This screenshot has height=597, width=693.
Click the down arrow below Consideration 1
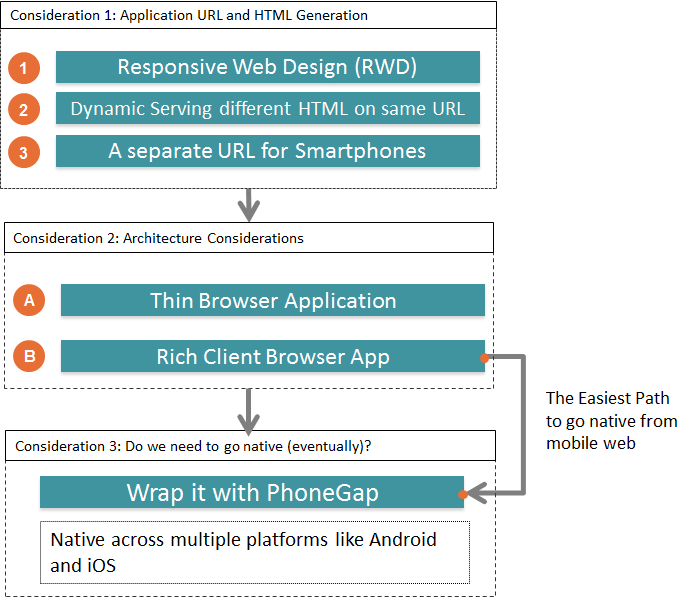(246, 205)
